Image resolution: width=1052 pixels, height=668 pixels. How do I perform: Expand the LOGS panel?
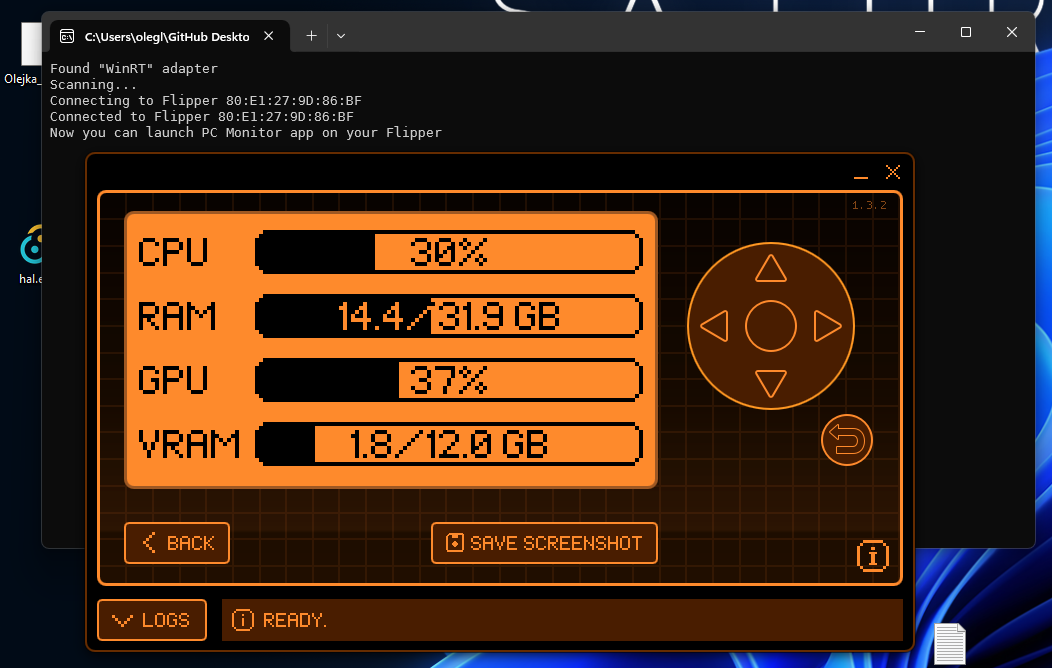point(152,620)
